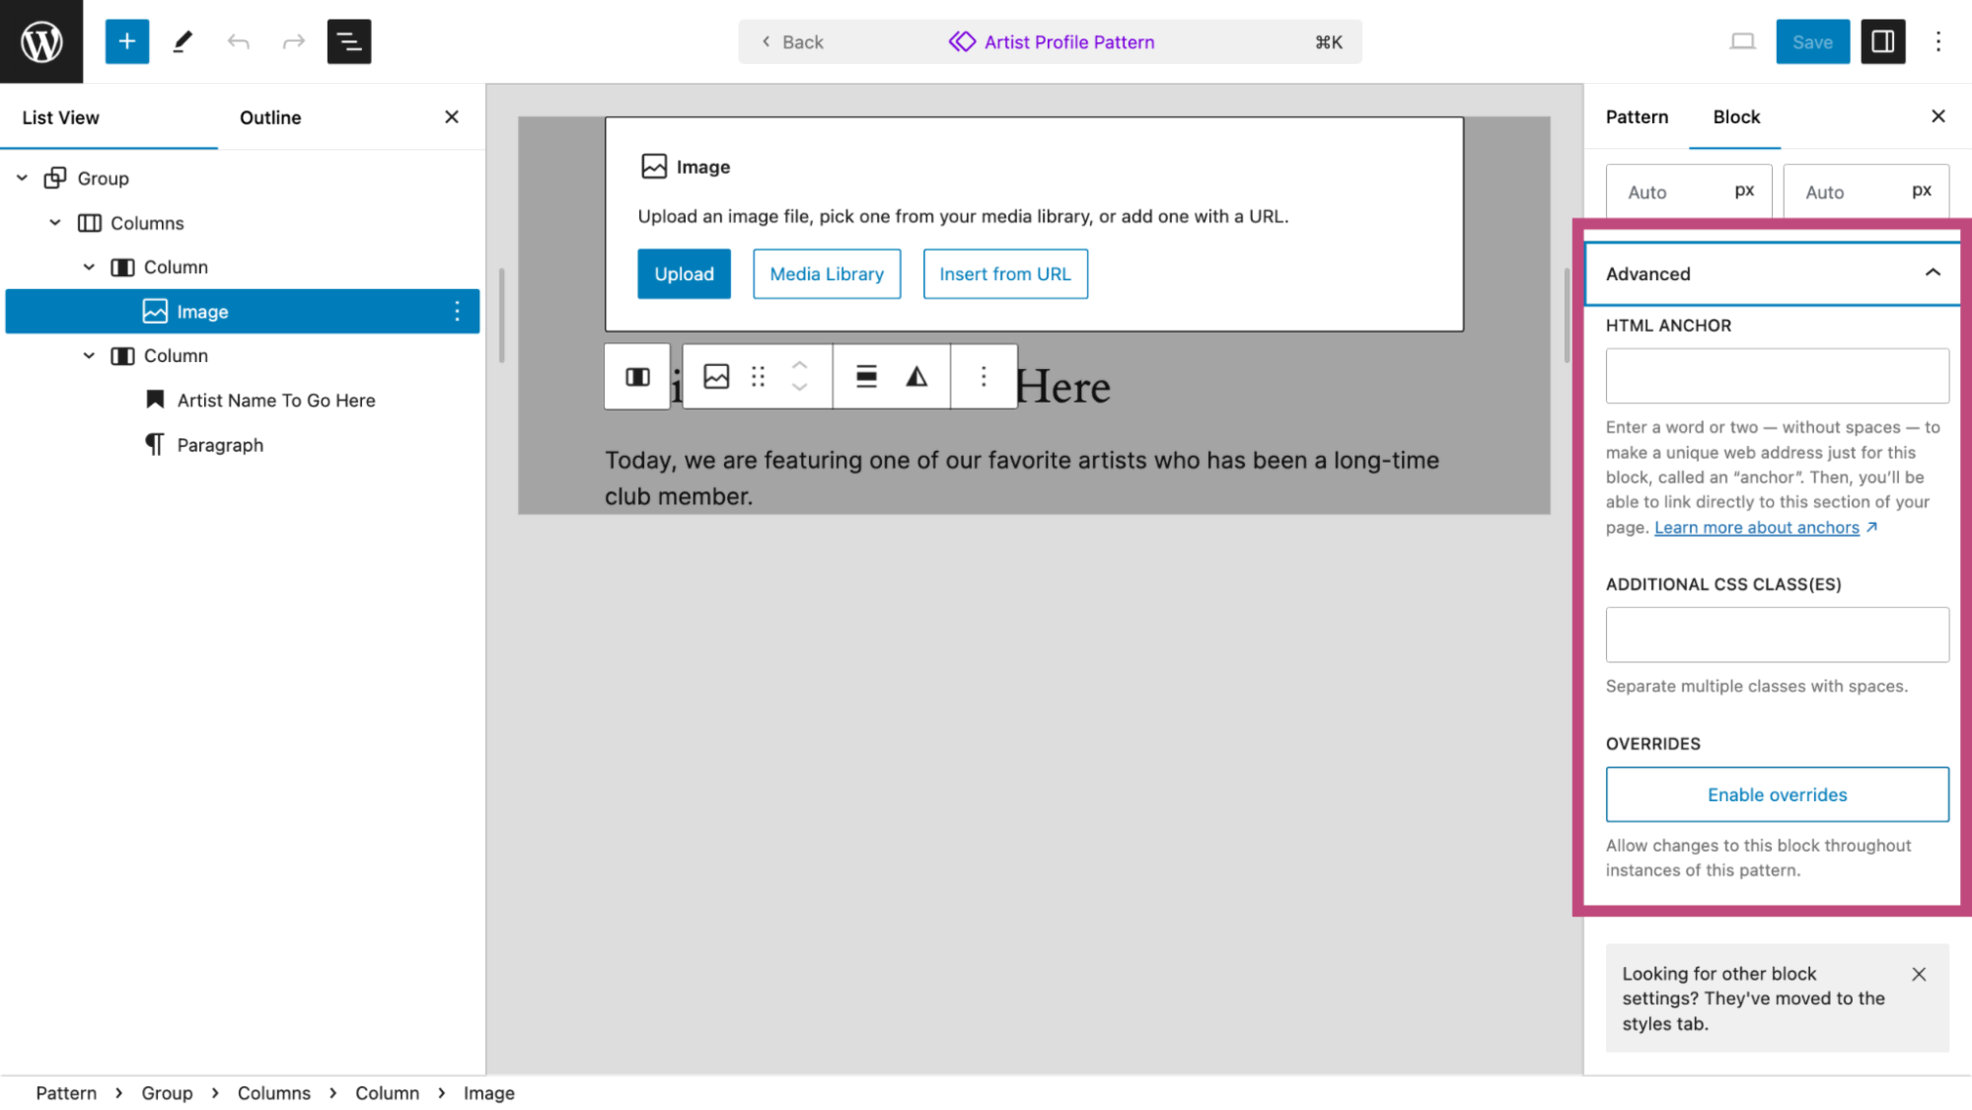Open the Options menu via three-dot icon
Screen dimensions: 1972x1110
[x=1939, y=41]
